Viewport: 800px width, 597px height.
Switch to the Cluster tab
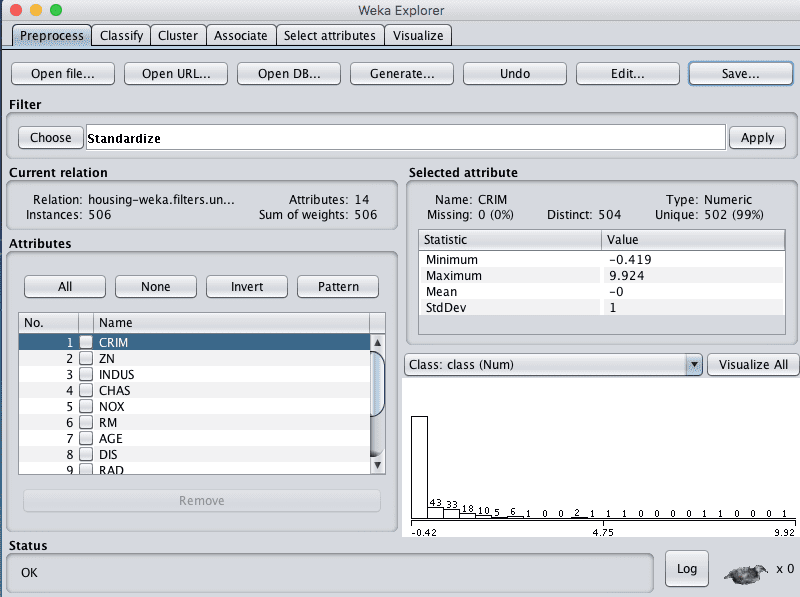coord(178,35)
